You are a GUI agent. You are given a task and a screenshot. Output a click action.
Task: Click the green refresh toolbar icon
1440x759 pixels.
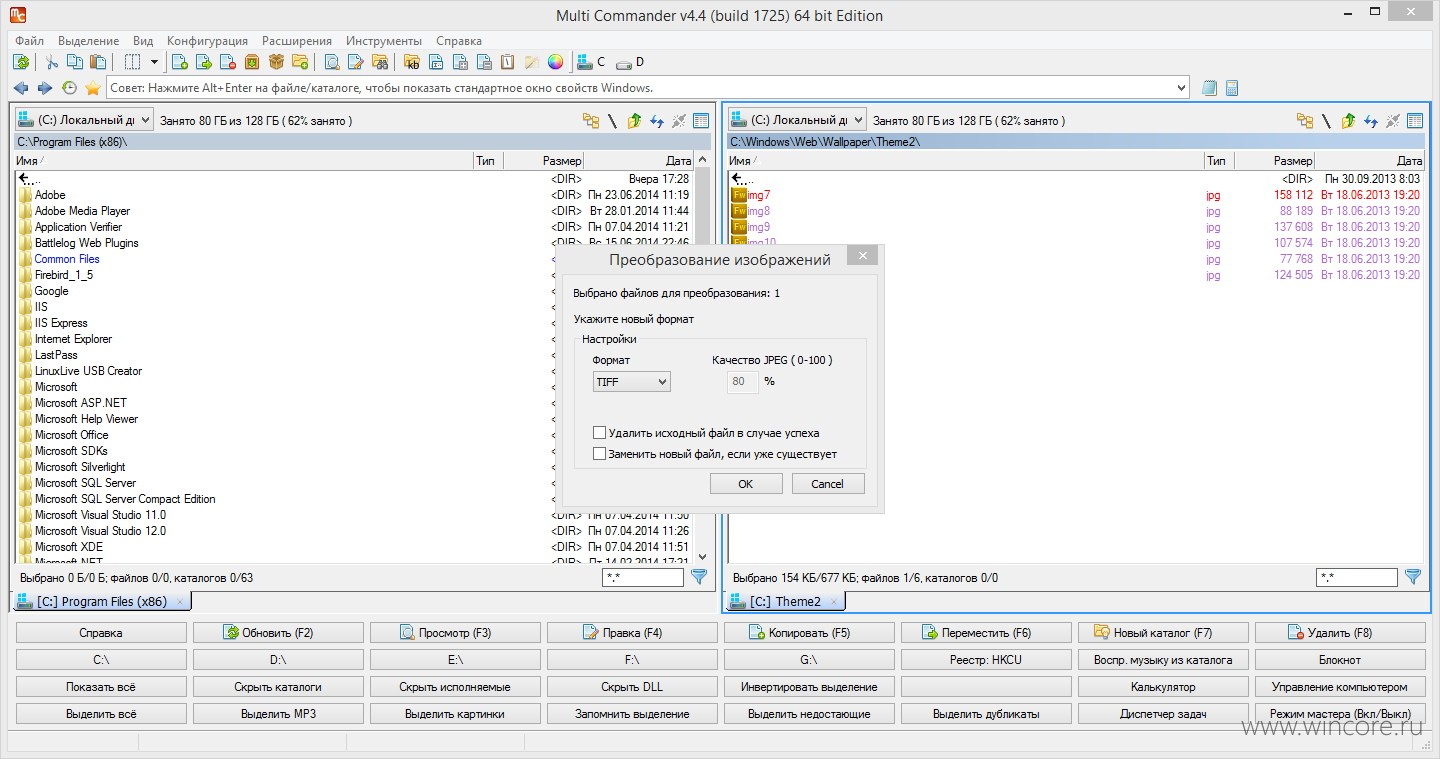[x=21, y=62]
